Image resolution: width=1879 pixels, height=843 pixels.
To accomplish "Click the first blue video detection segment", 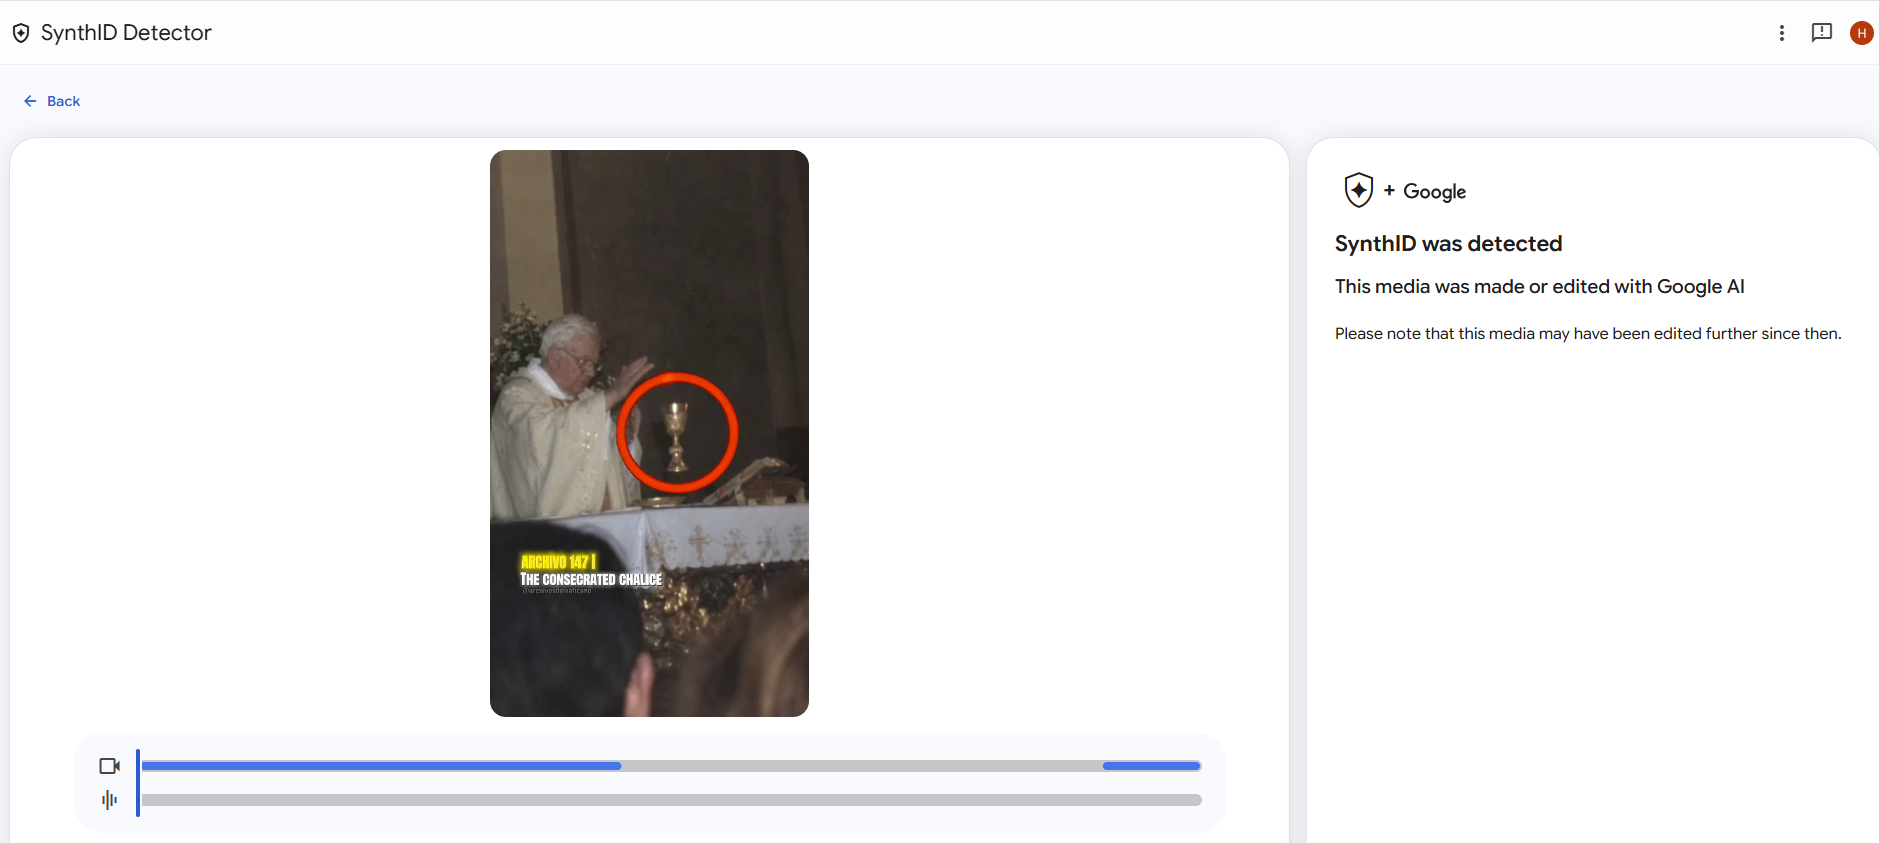I will 381,766.
